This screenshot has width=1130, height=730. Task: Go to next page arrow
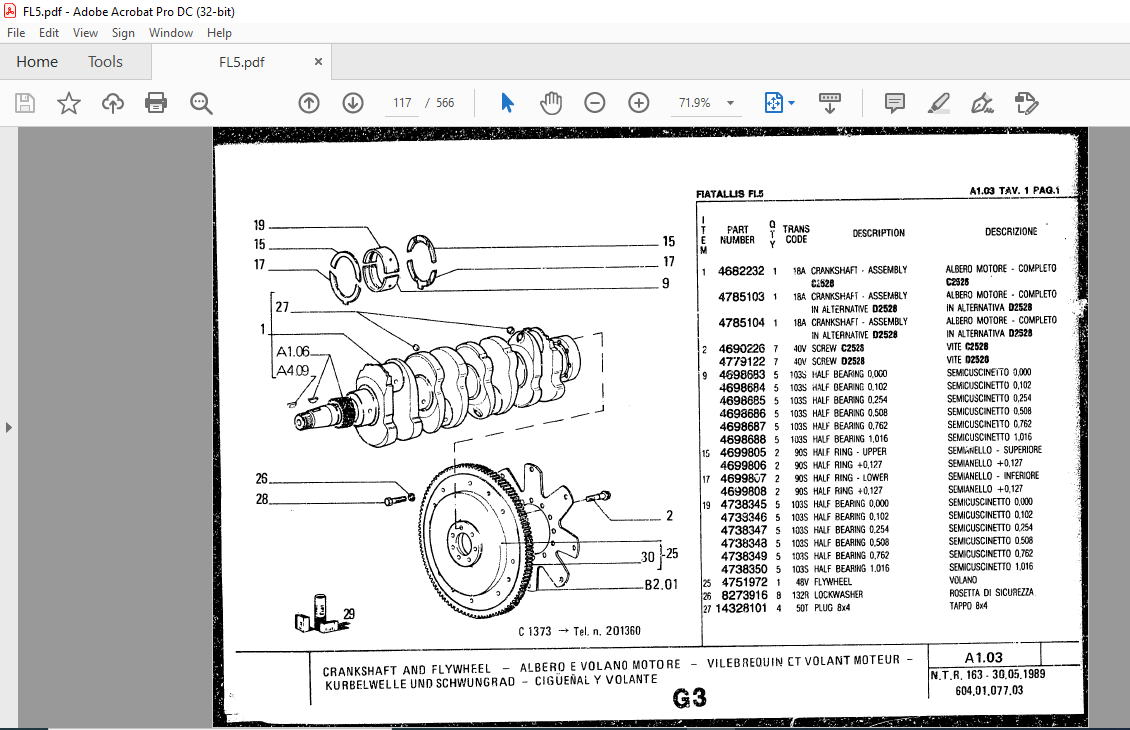tap(353, 103)
